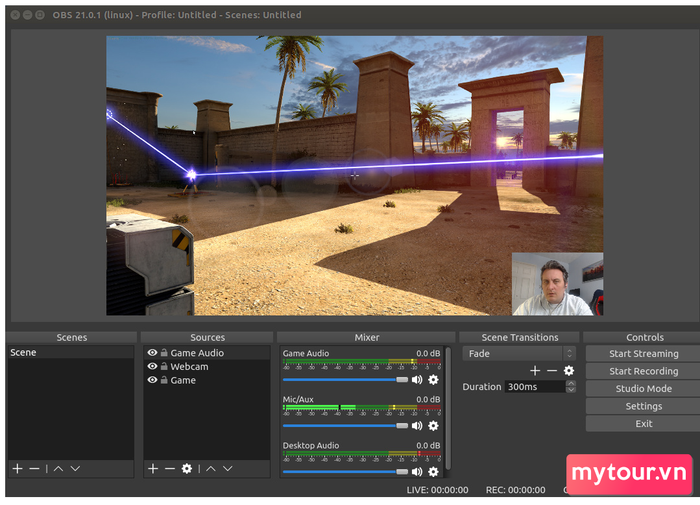
Task: Mute the Desktop Audio channel speaker
Action: (417, 472)
